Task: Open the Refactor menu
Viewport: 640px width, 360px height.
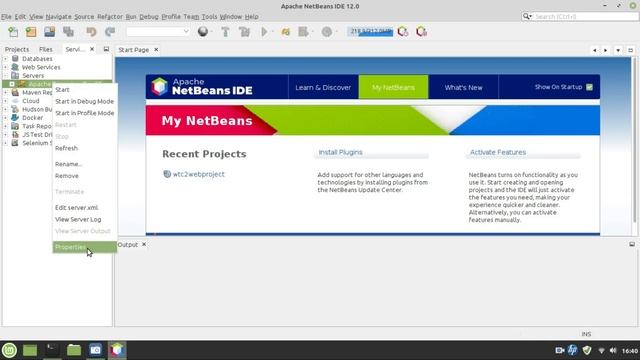Action: point(110,17)
